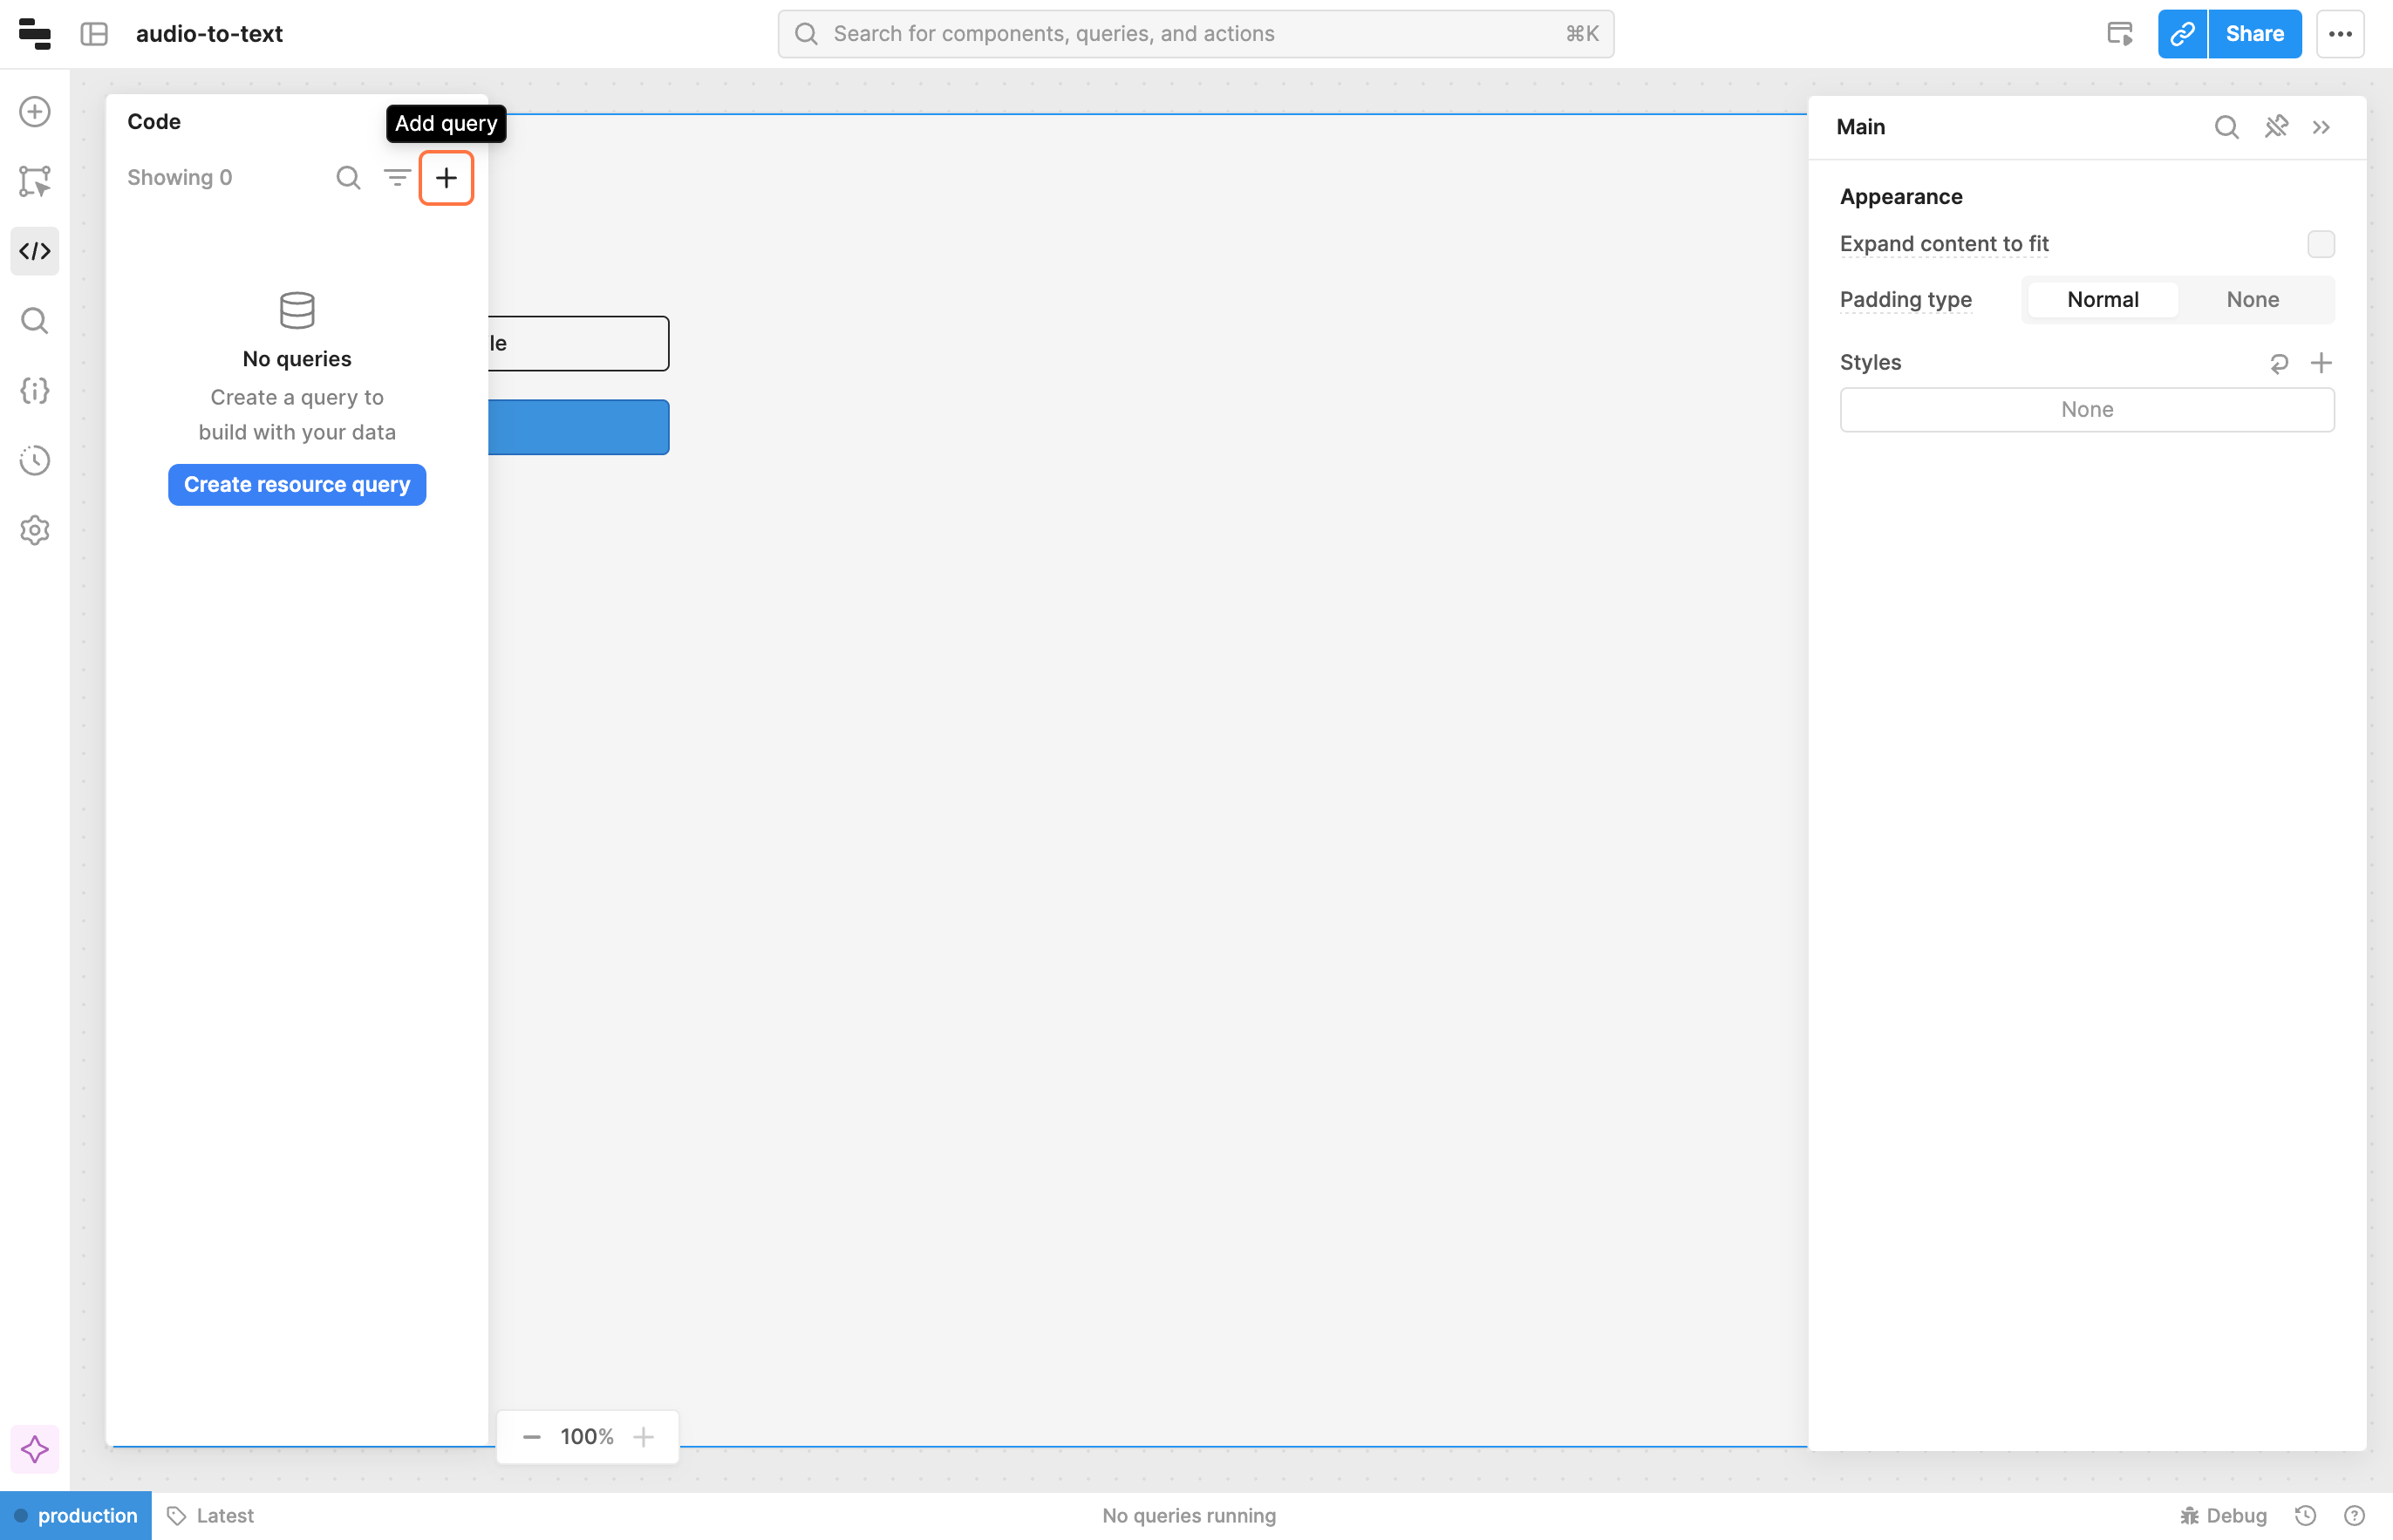The height and width of the screenshot is (1540, 2393).
Task: Click Create resource query button
Action: (x=297, y=485)
